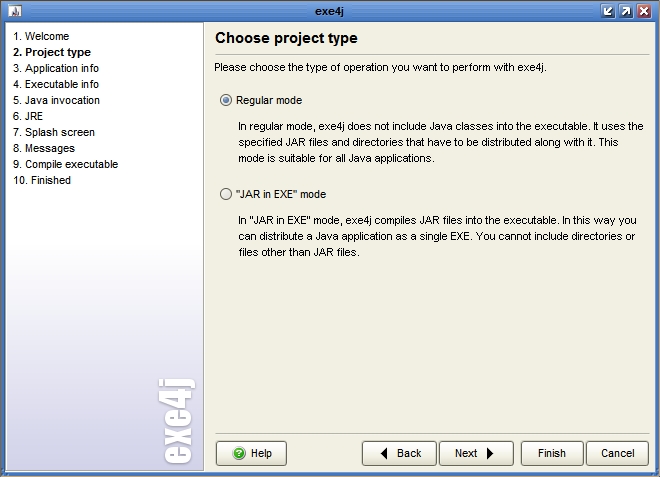Minimize the exe4j window
Image resolution: width=660 pixels, height=477 pixels.
(x=608, y=11)
